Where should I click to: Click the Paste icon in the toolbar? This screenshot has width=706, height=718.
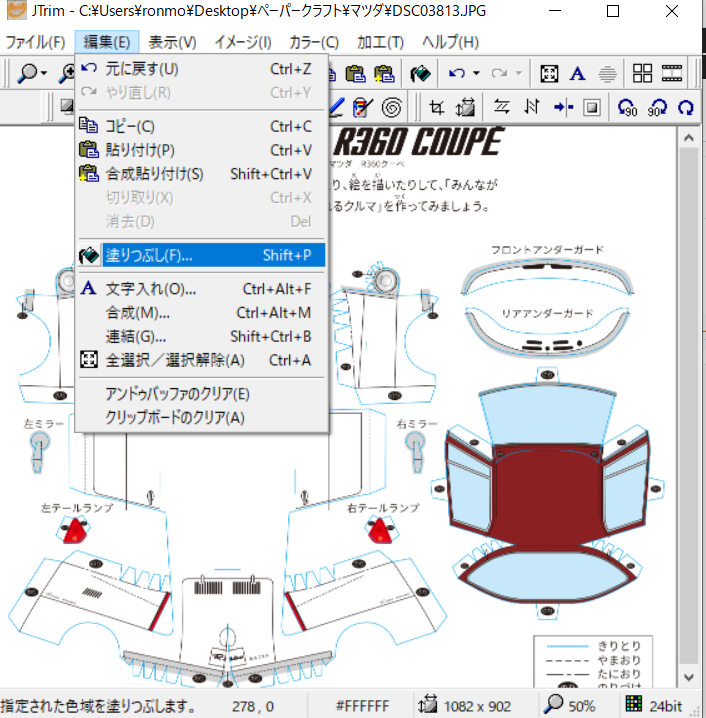355,73
